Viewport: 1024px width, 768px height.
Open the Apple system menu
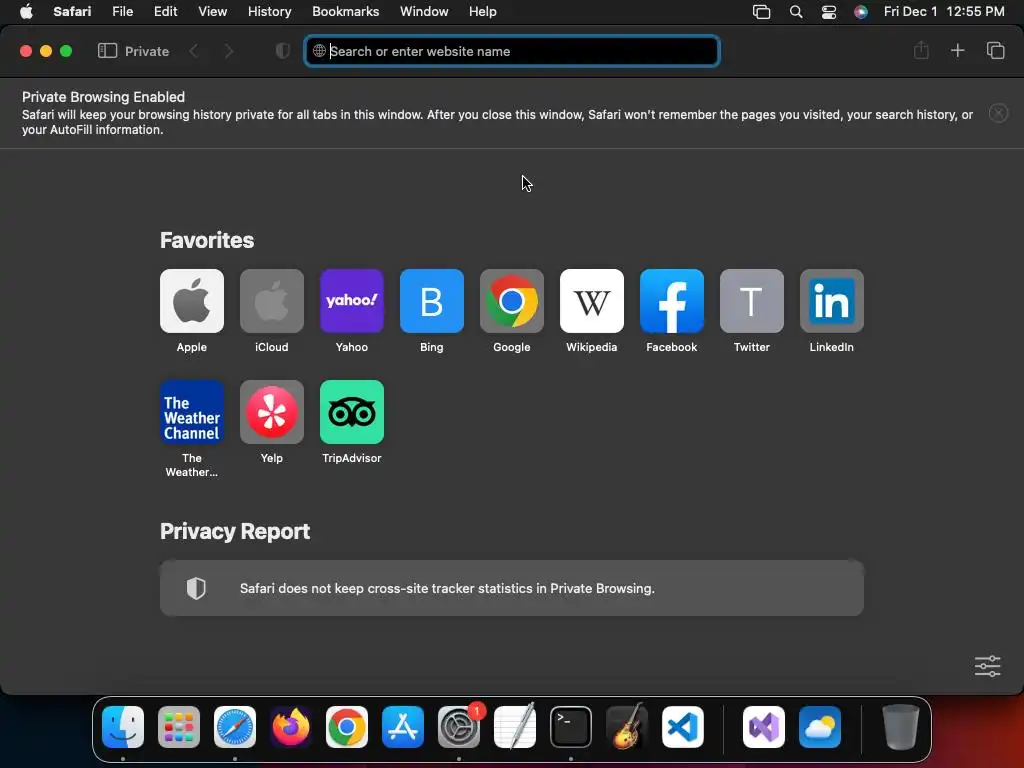coord(26,12)
